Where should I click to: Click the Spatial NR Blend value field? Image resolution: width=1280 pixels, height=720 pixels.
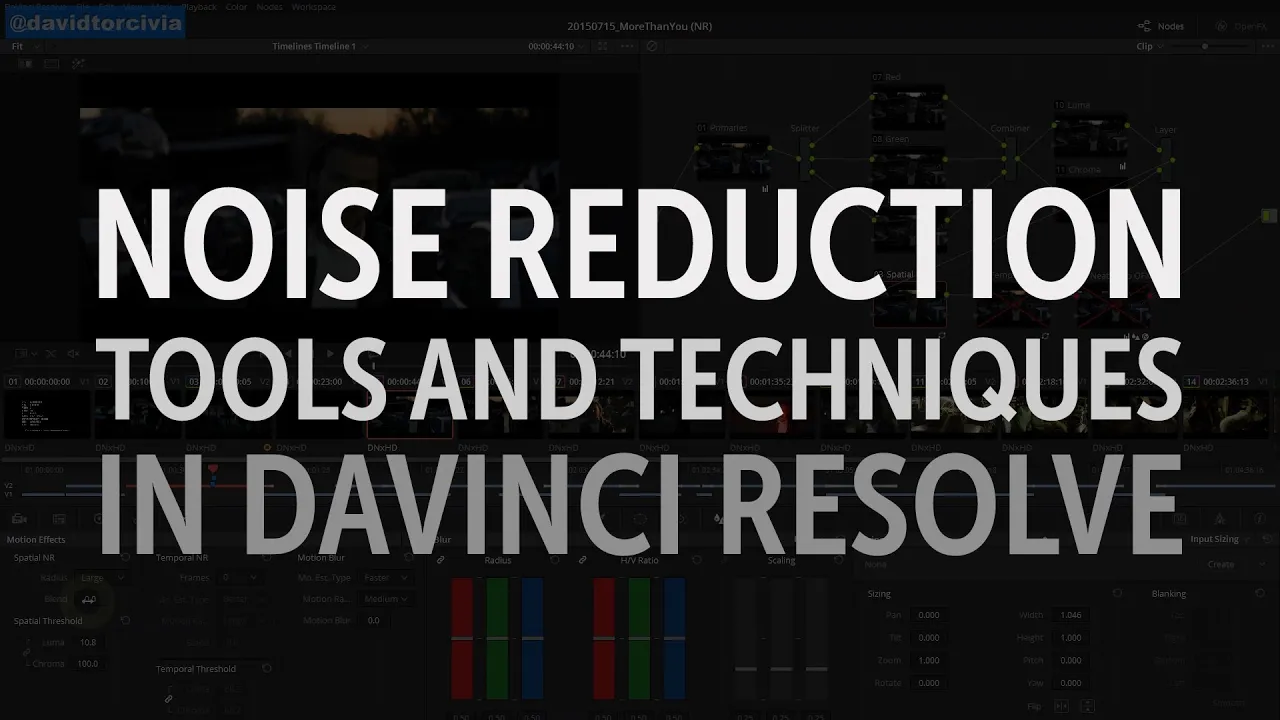90,599
